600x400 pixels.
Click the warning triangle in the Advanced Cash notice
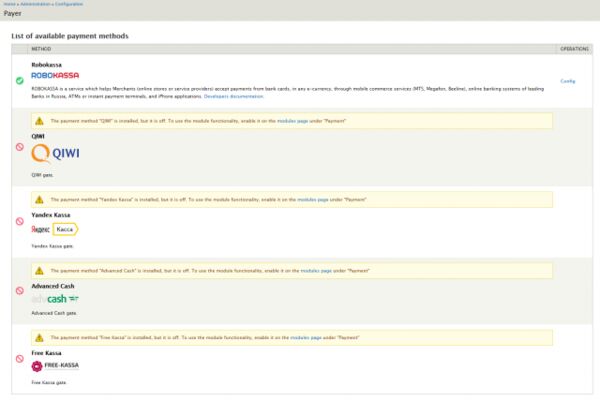pos(39,271)
